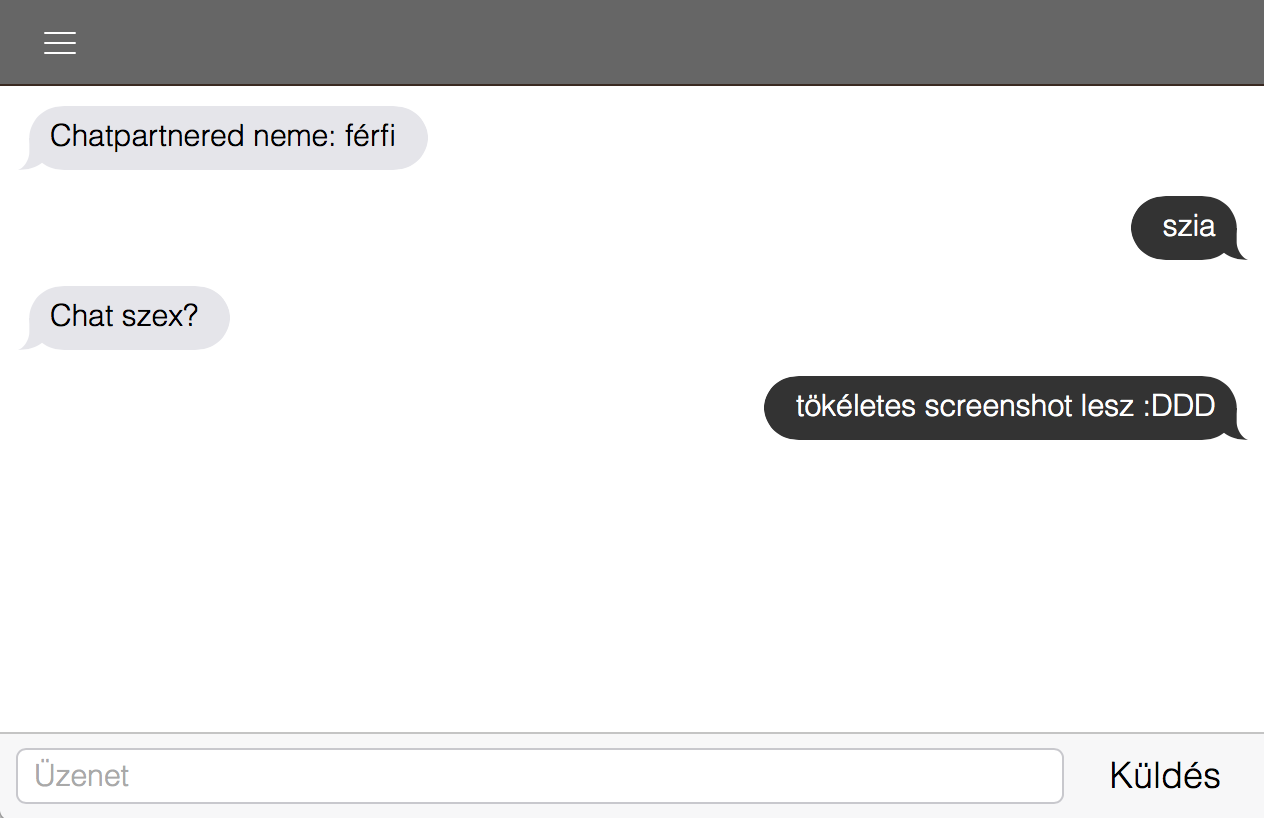Open the hamburger menu in the header
The height and width of the screenshot is (818, 1264).
[60, 43]
